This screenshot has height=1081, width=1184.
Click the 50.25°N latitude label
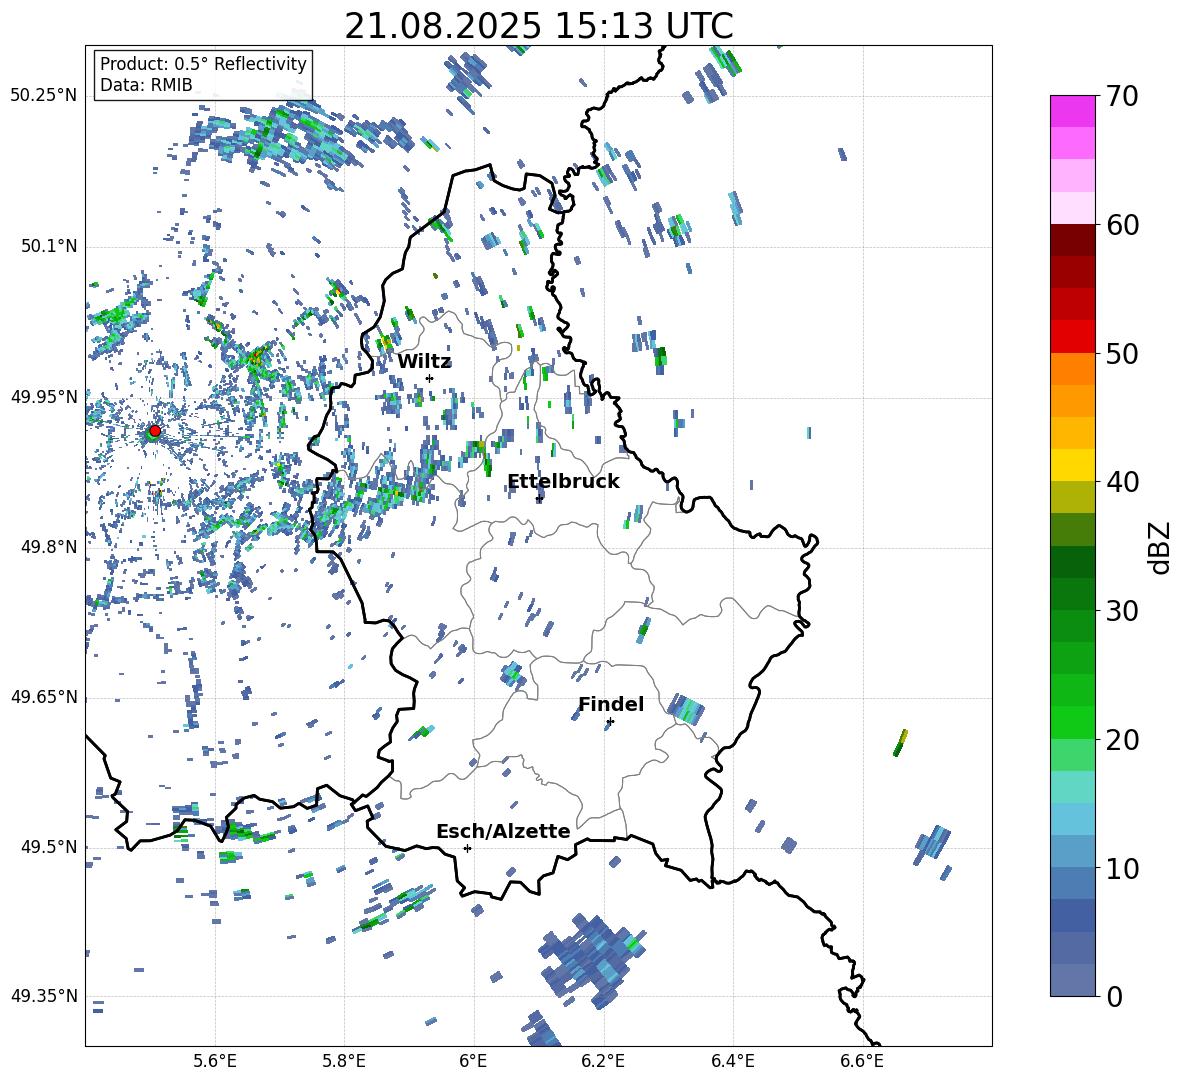tap(44, 95)
